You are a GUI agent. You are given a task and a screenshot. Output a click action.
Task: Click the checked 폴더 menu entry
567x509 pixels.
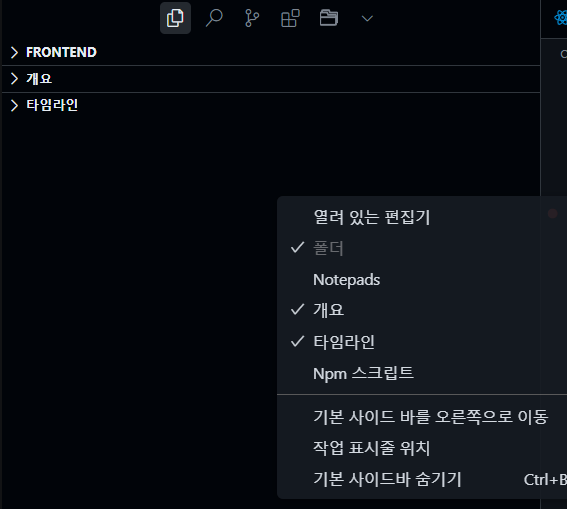coord(422,248)
